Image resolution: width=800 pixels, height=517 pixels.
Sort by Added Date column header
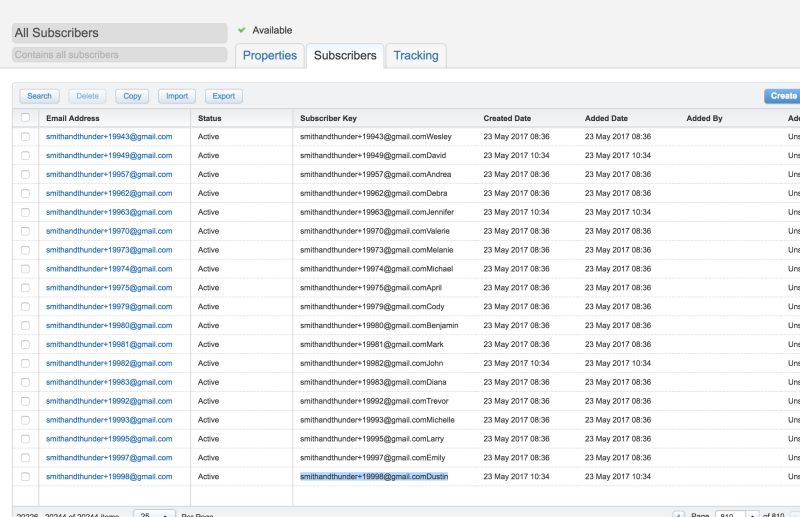pos(606,118)
